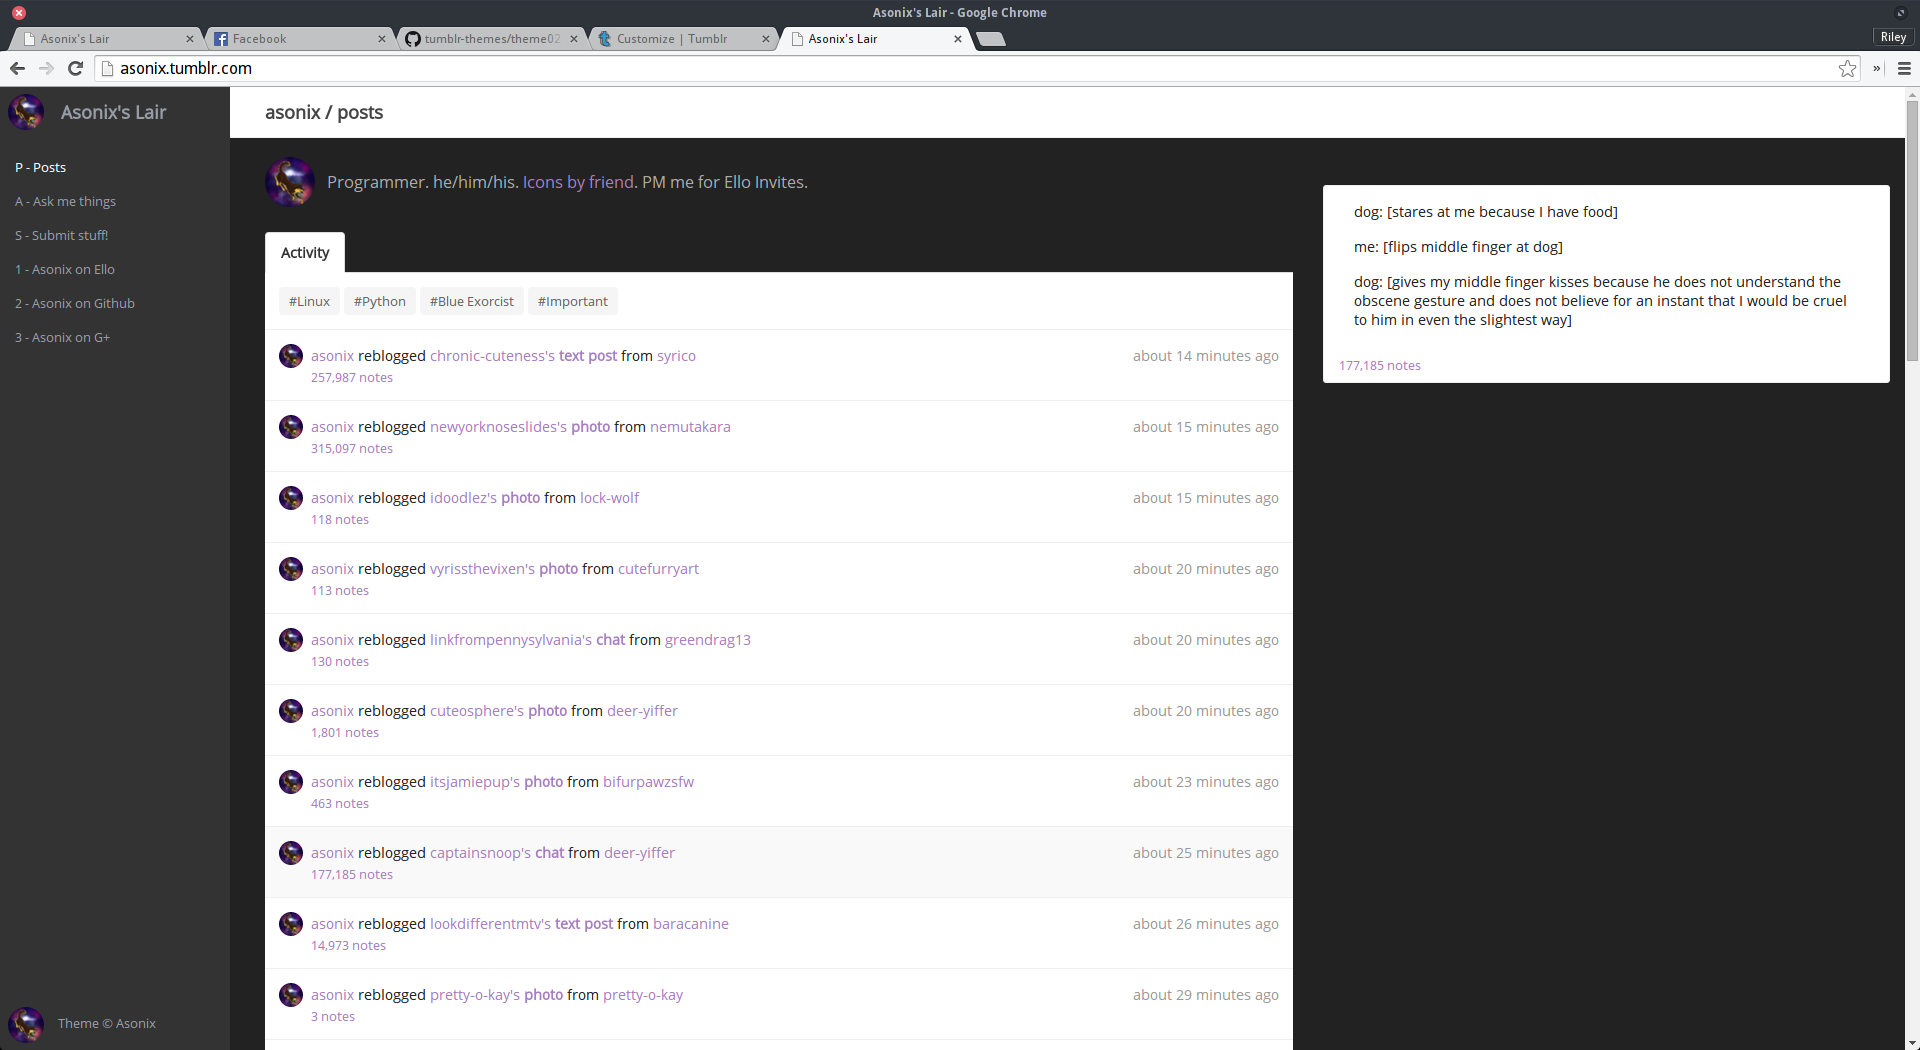Close the Customize | Tumblr tab
Screen dimensions: 1920x1050
point(765,39)
